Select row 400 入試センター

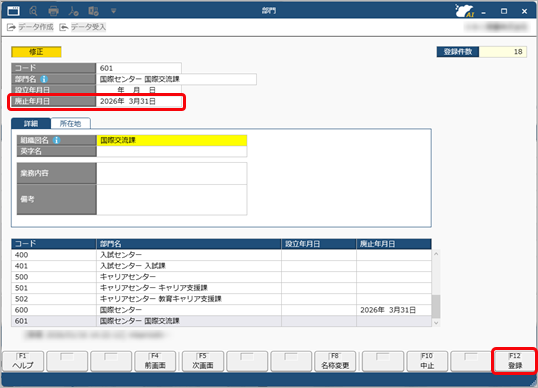[221, 255]
